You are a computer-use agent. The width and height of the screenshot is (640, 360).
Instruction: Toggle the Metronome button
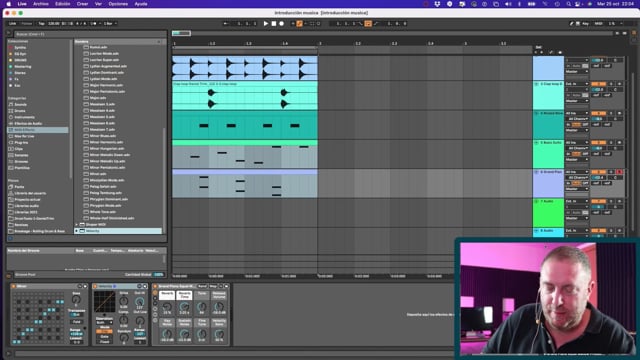click(93, 24)
